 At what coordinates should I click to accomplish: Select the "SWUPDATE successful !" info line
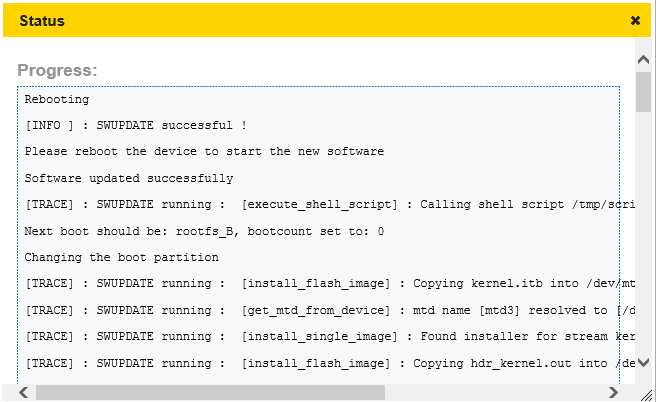coord(136,126)
